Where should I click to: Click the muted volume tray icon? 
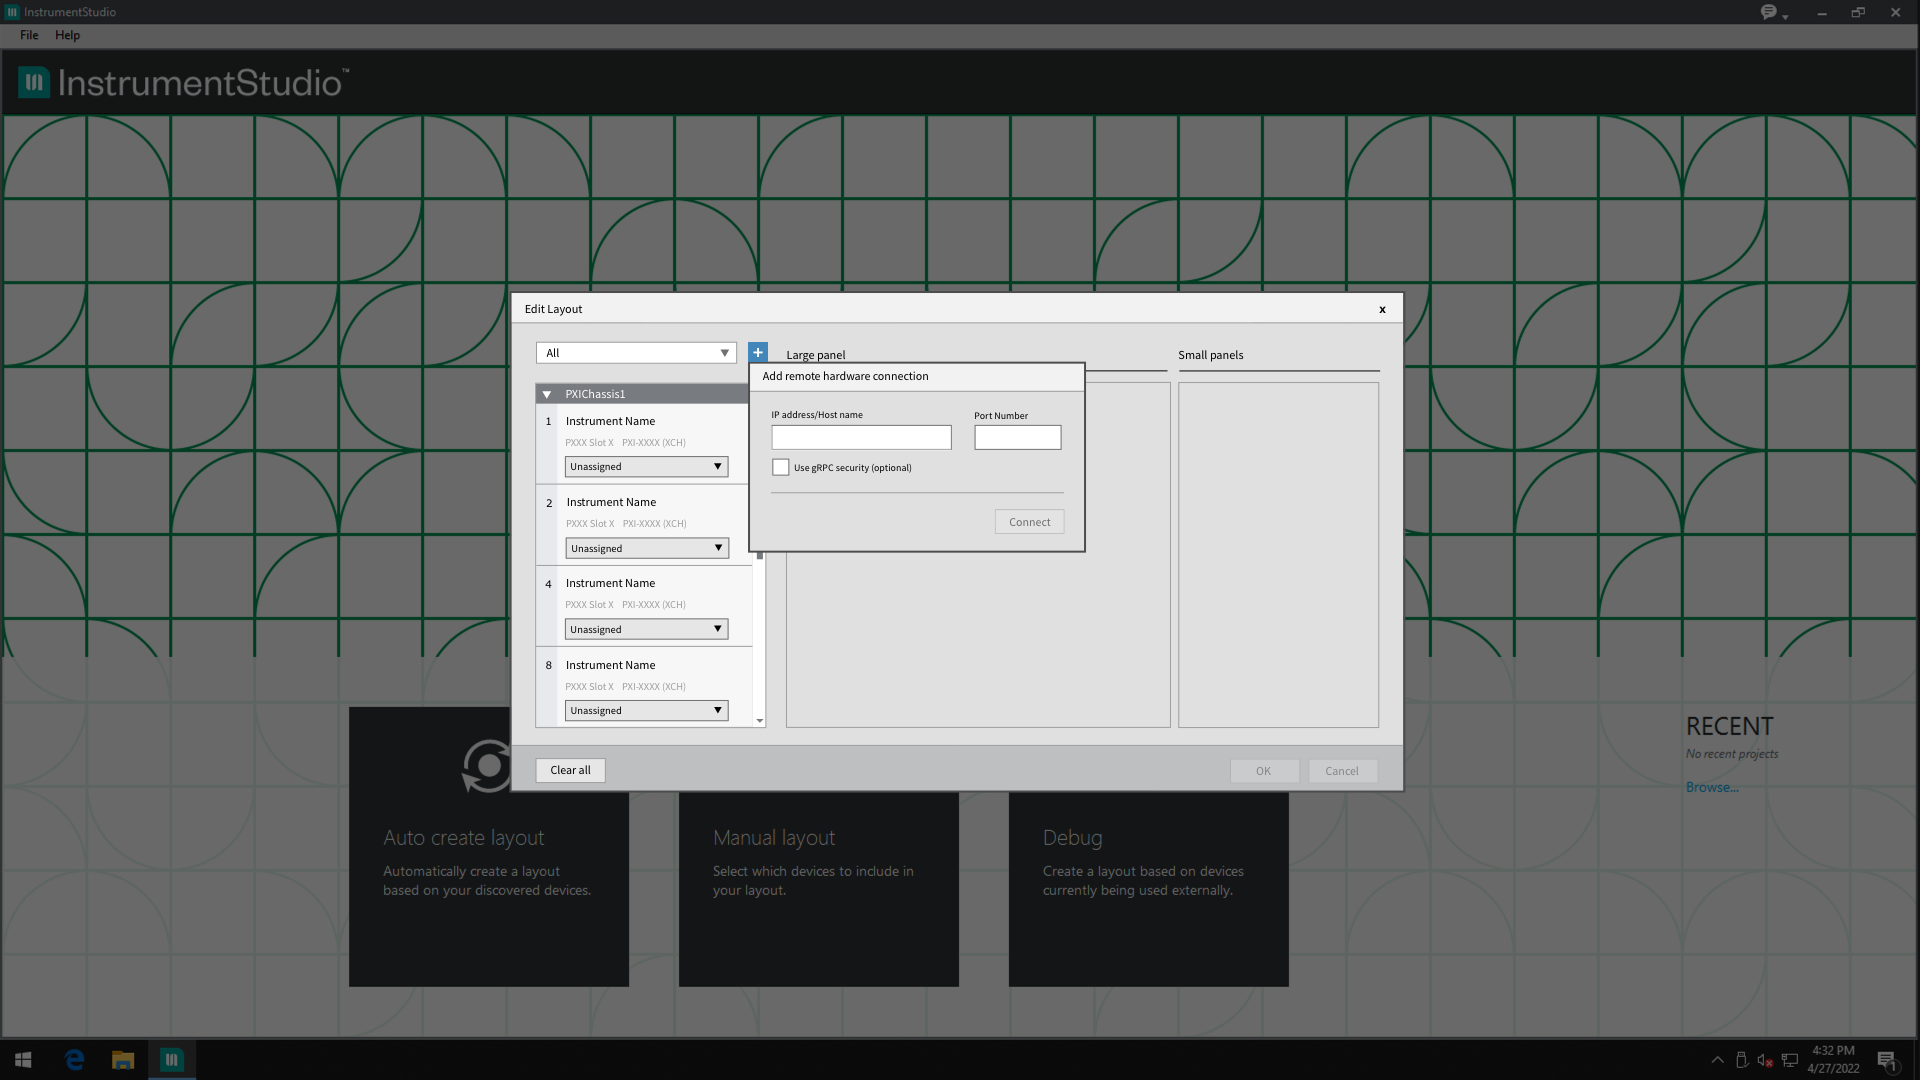[x=1765, y=1060]
